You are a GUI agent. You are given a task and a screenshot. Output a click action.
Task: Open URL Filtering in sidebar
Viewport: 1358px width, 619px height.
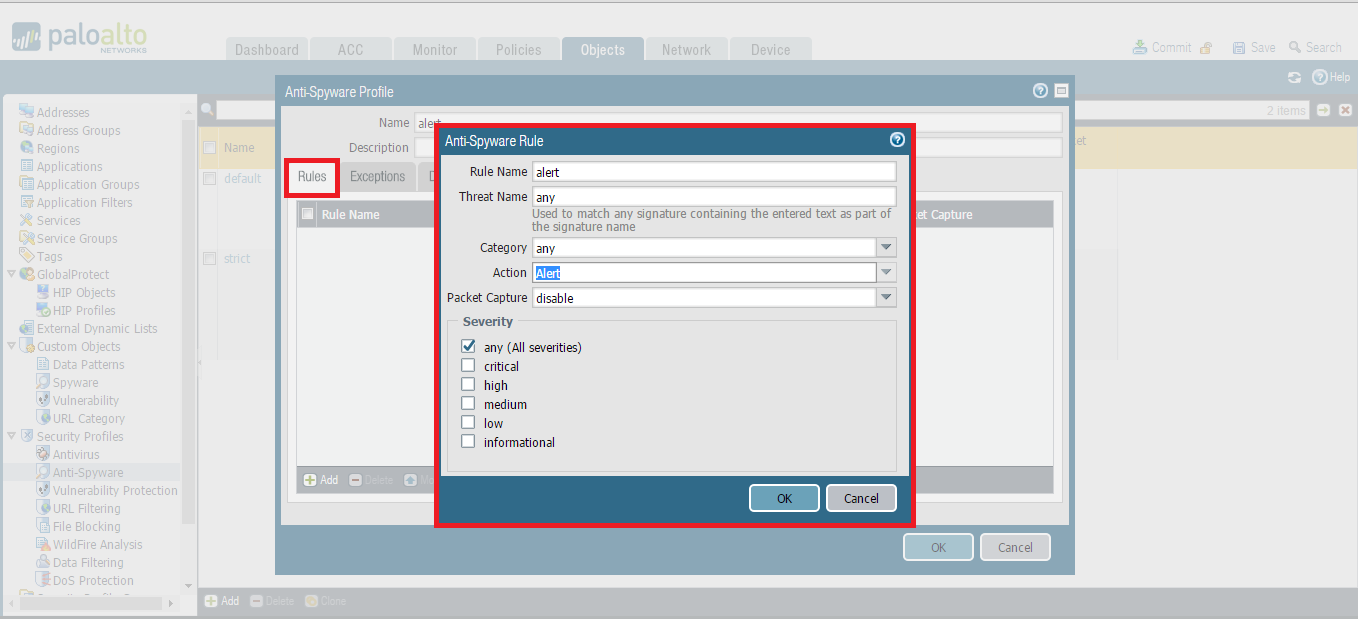tap(86, 508)
